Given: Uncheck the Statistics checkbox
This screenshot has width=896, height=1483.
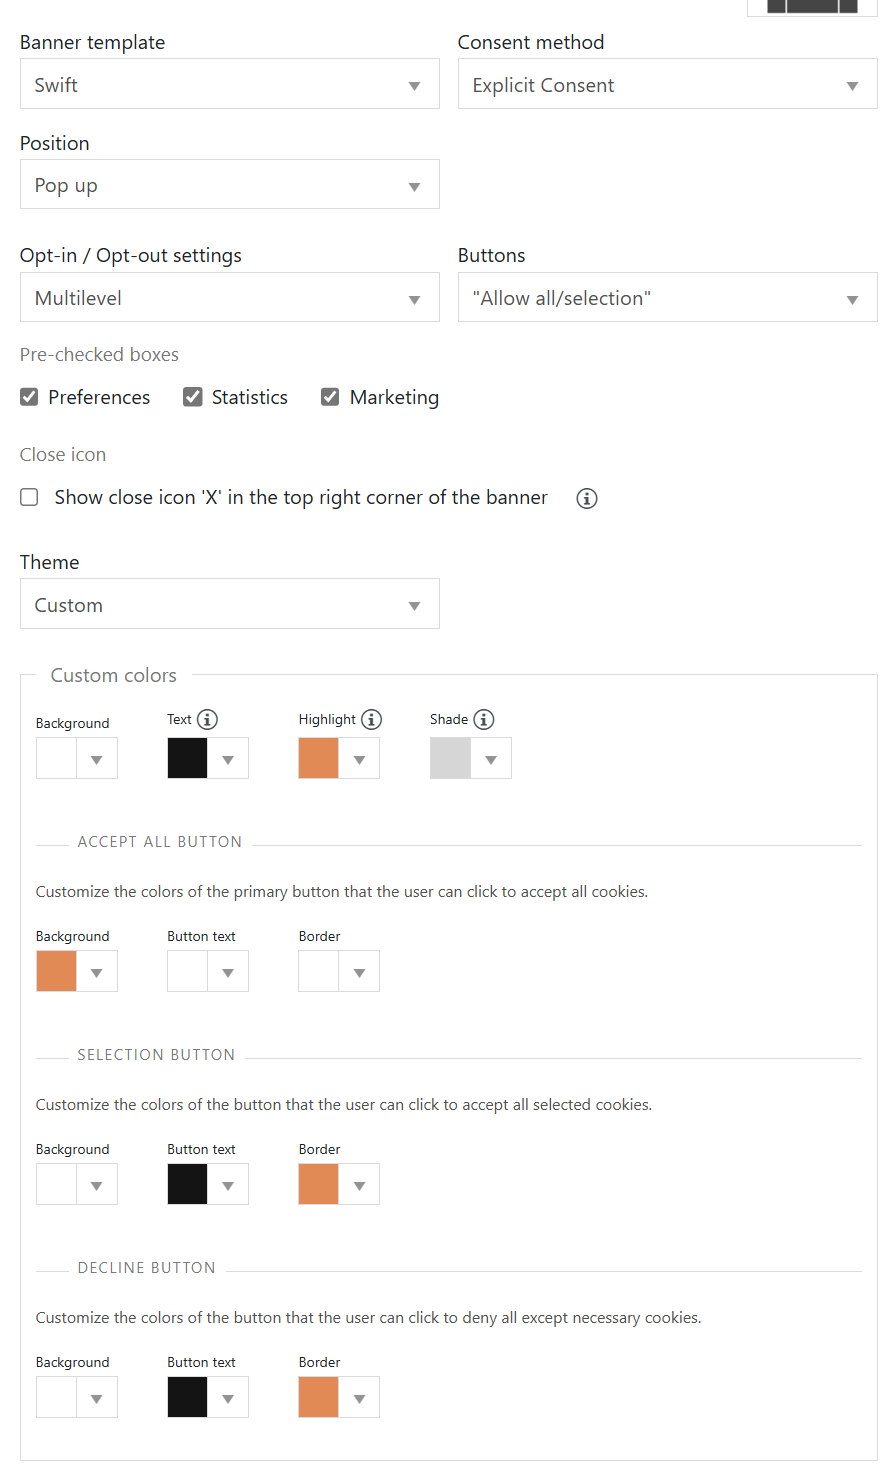Looking at the screenshot, I should [x=193, y=397].
